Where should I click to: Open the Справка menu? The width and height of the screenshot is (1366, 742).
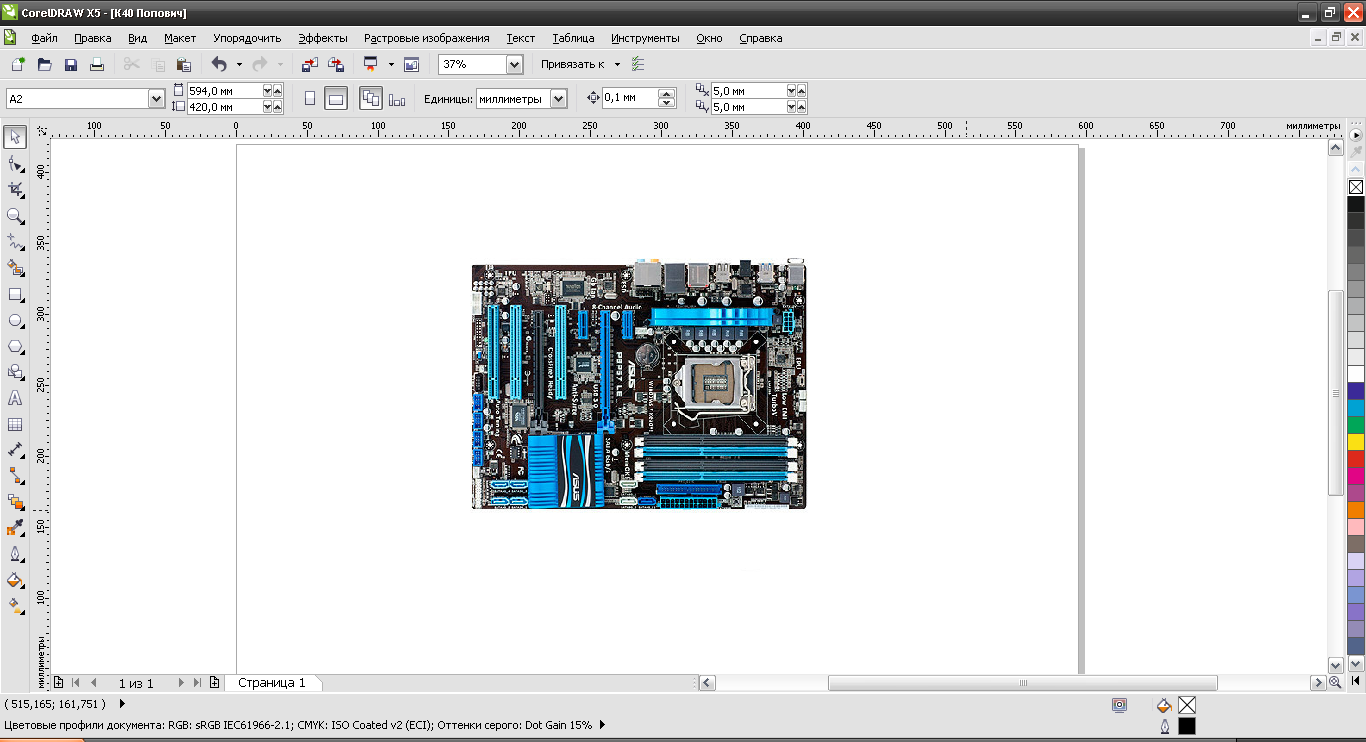pos(761,38)
